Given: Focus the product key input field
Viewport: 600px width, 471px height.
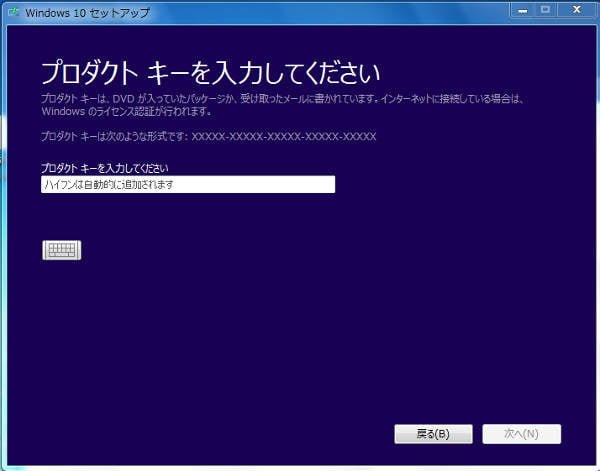Looking at the screenshot, I should pos(187,185).
